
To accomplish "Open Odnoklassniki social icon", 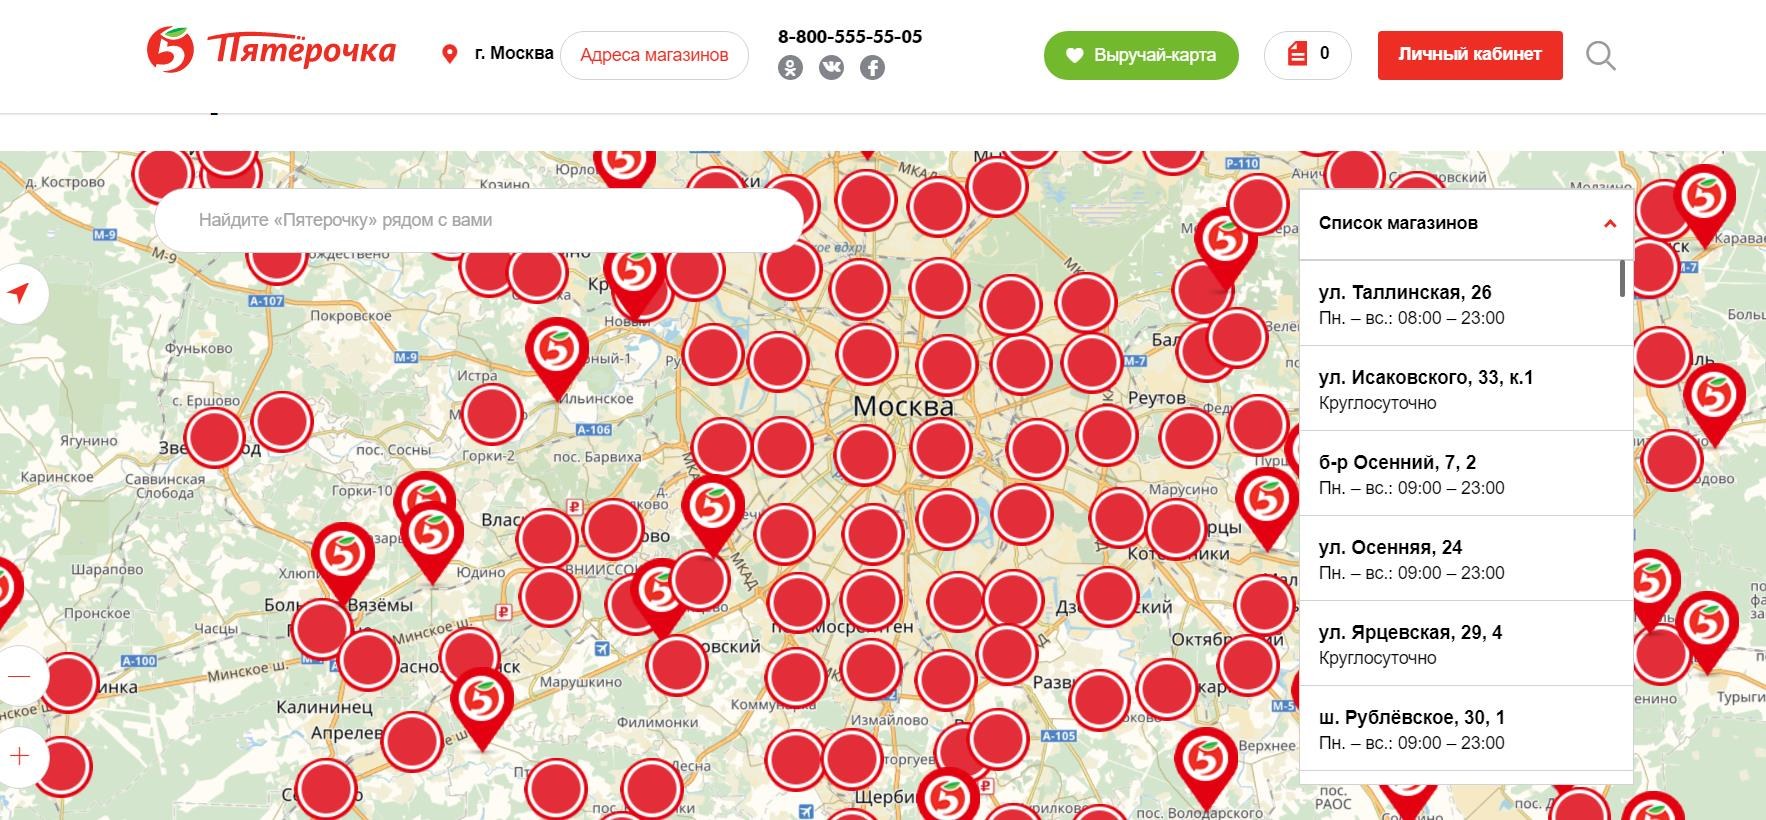I will 790,68.
